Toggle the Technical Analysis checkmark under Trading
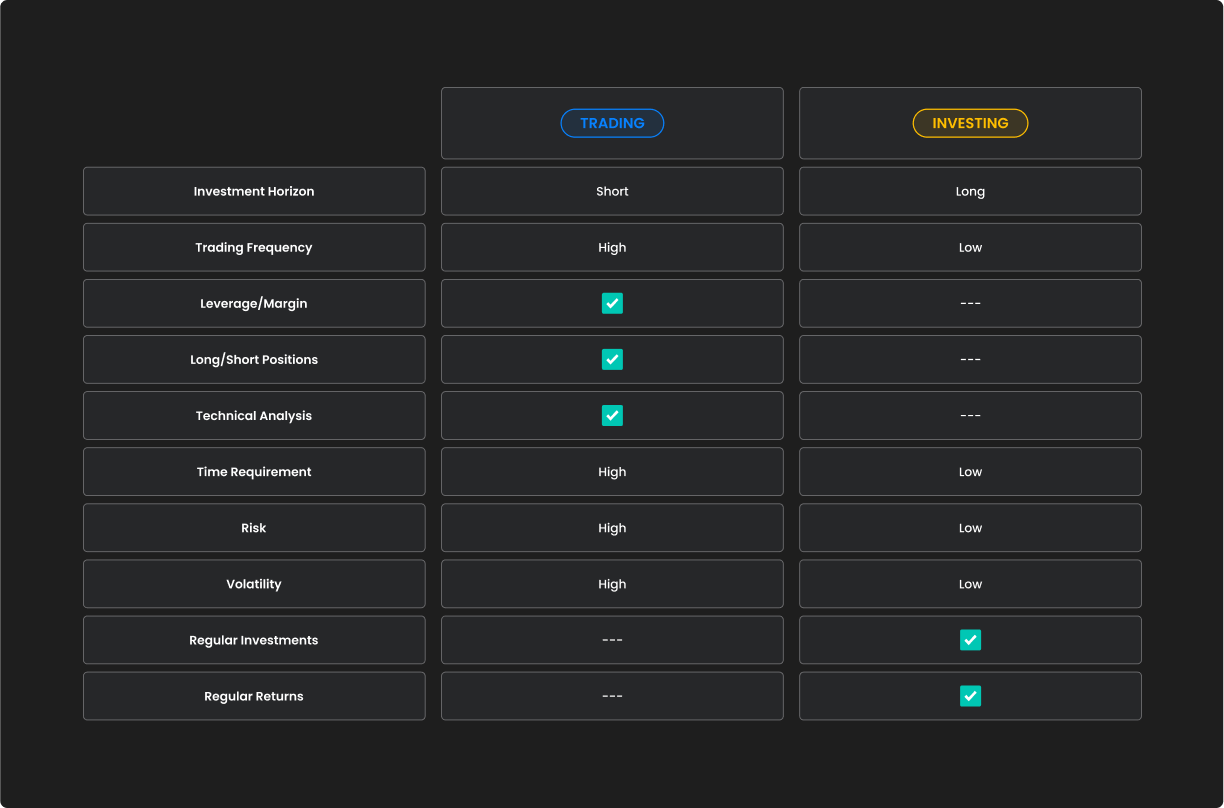This screenshot has width=1224, height=808. point(612,415)
